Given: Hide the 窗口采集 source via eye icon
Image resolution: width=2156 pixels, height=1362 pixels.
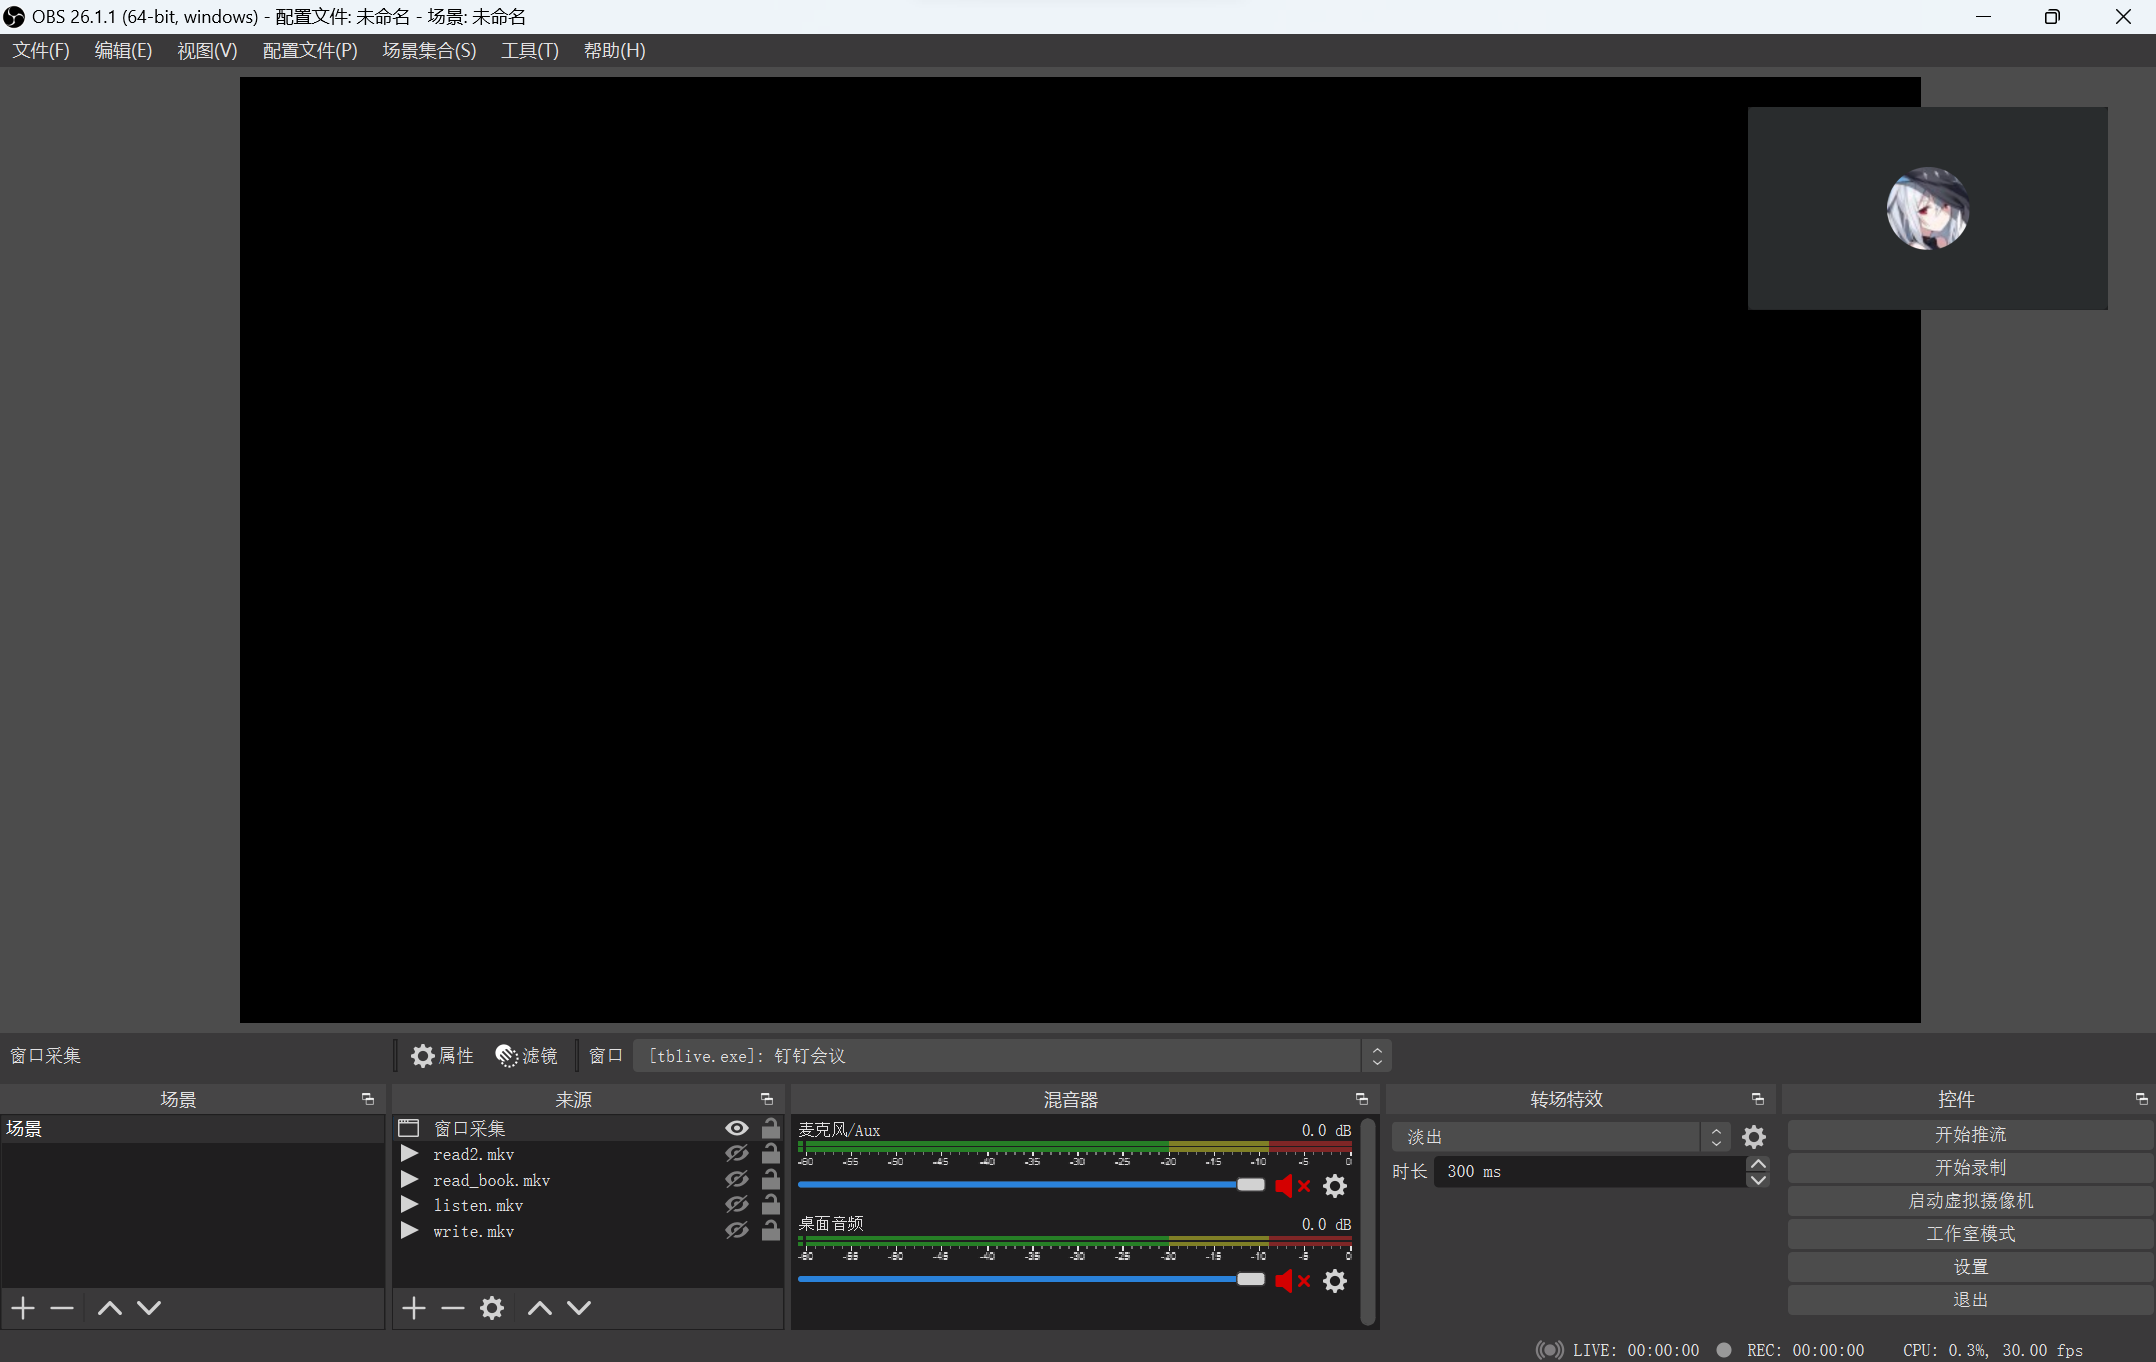Looking at the screenshot, I should pyautogui.click(x=737, y=1128).
